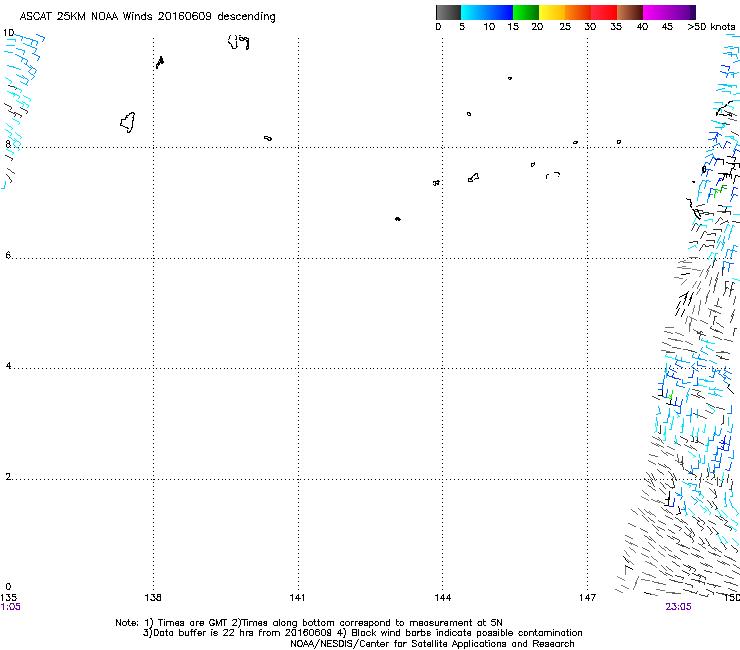
Task: Click the purple time stamp '23:05'
Action: click(x=678, y=607)
